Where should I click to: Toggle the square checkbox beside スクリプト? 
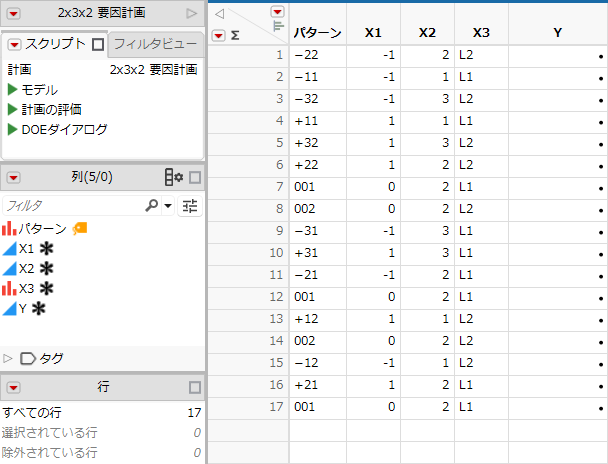coord(98,45)
